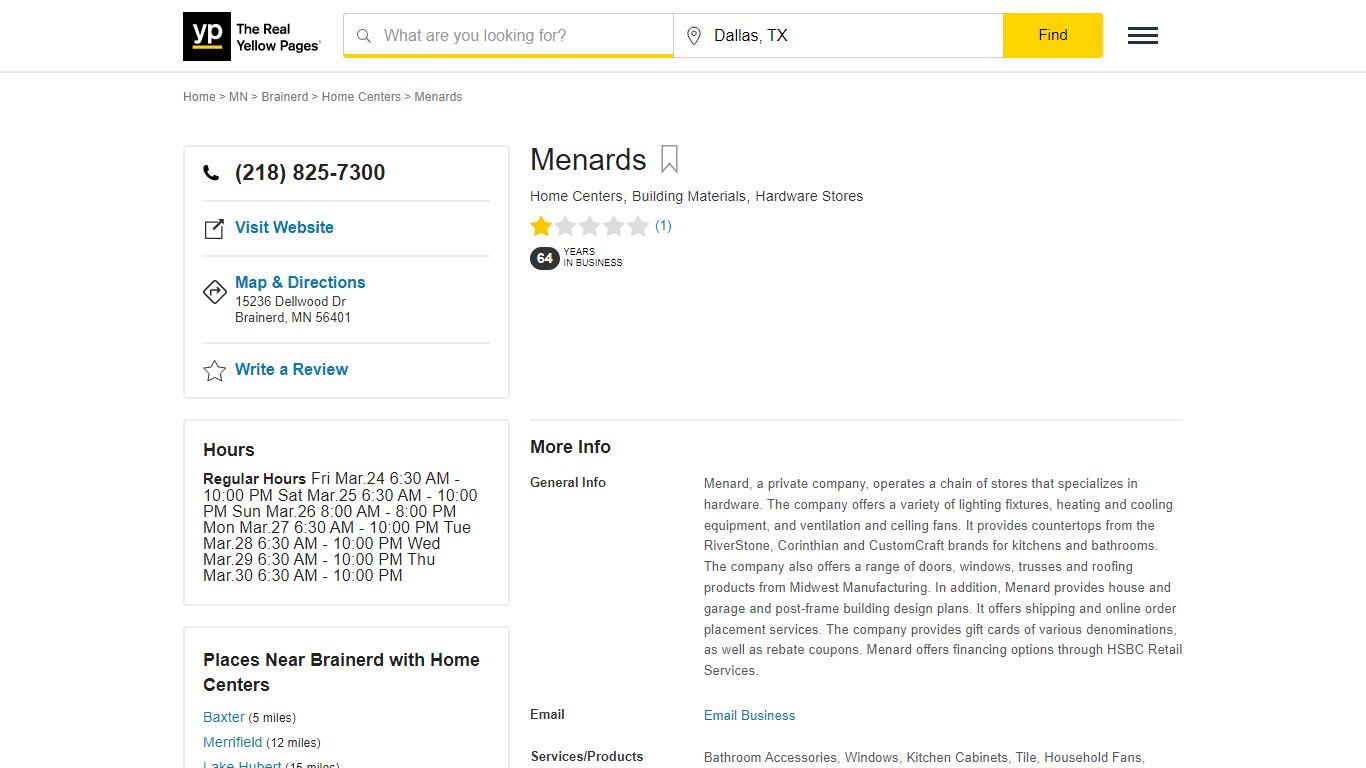Open Write a Review

(291, 369)
